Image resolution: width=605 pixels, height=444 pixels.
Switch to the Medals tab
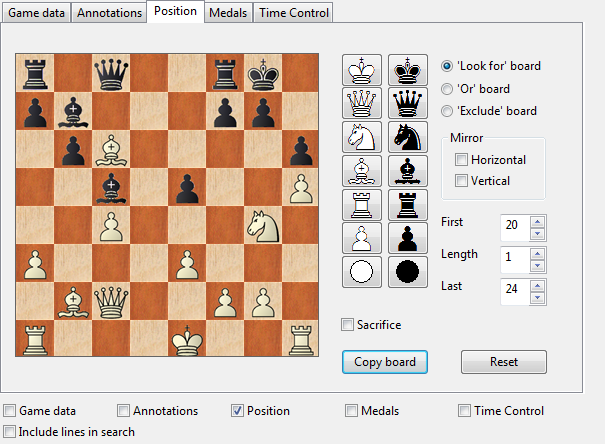229,13
